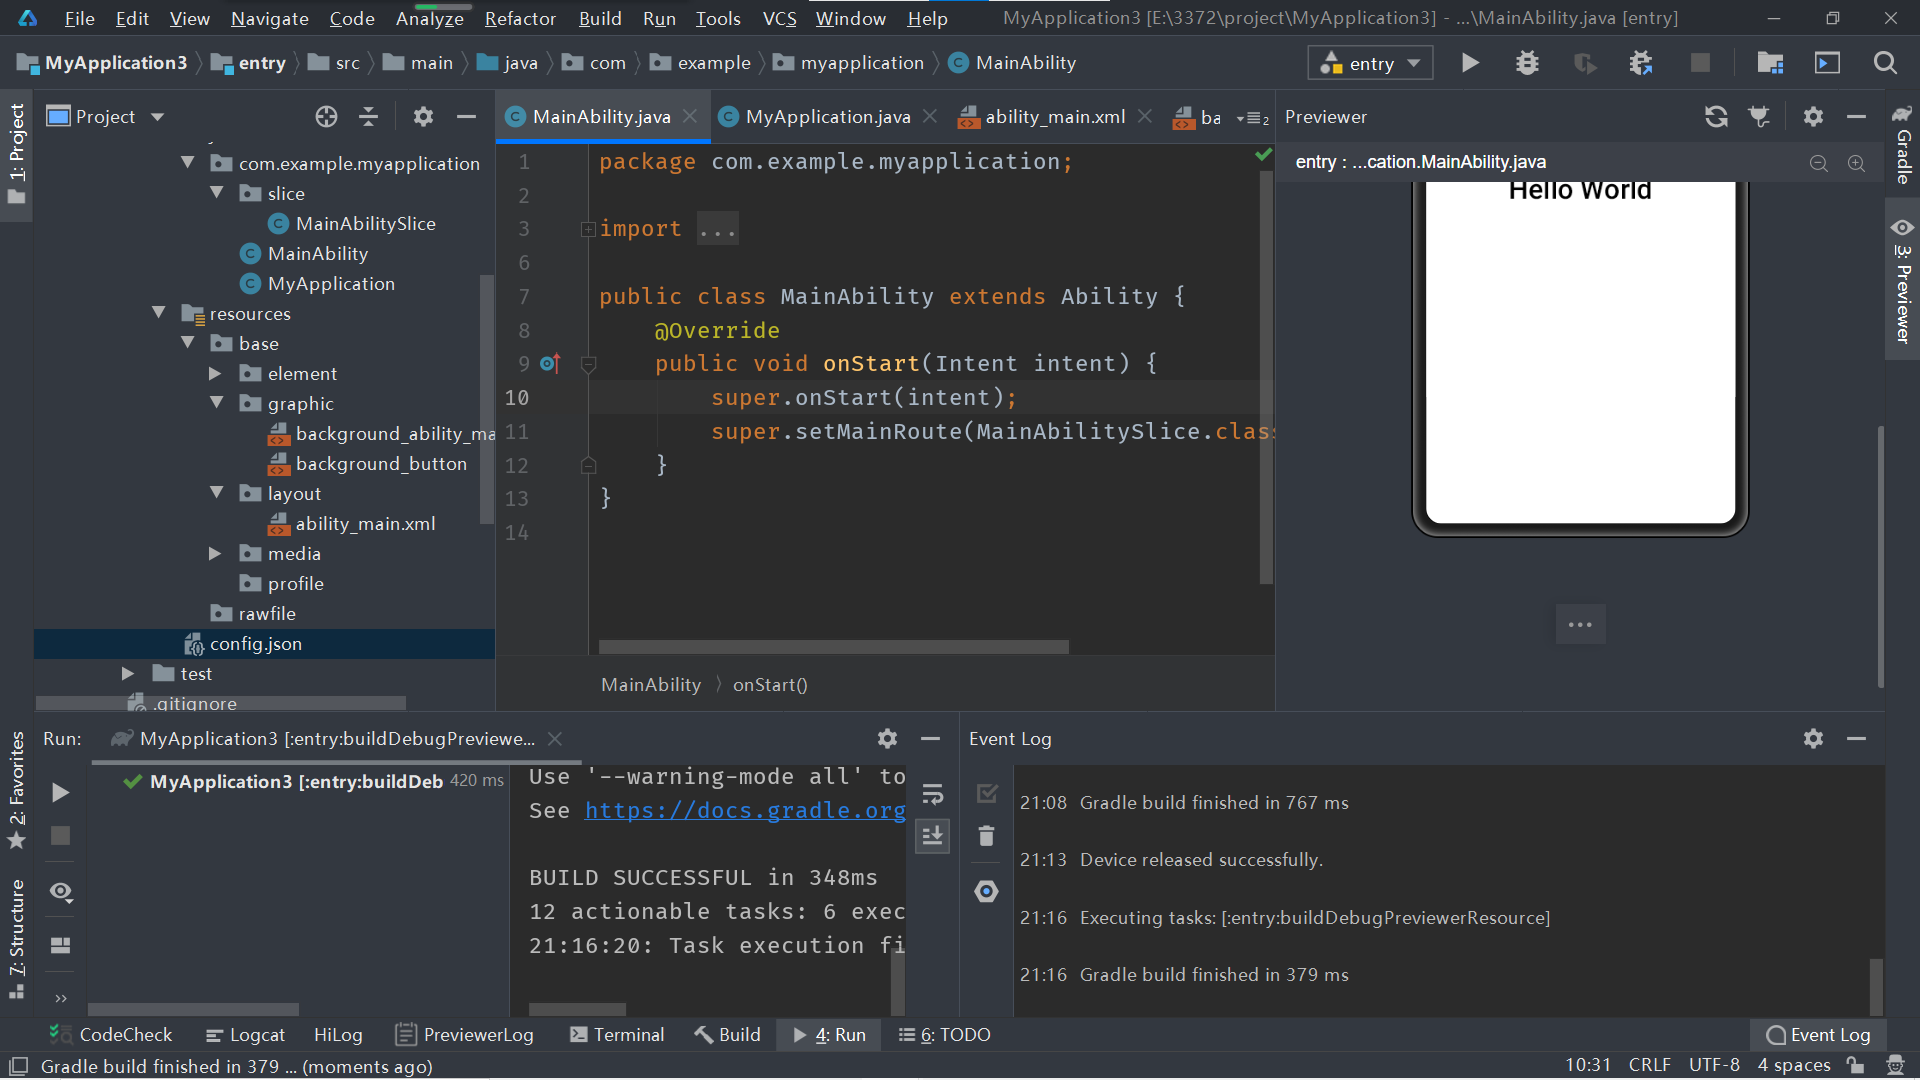The width and height of the screenshot is (1920, 1080).
Task: Click the editor horizontal scrollbar
Action: [834, 647]
